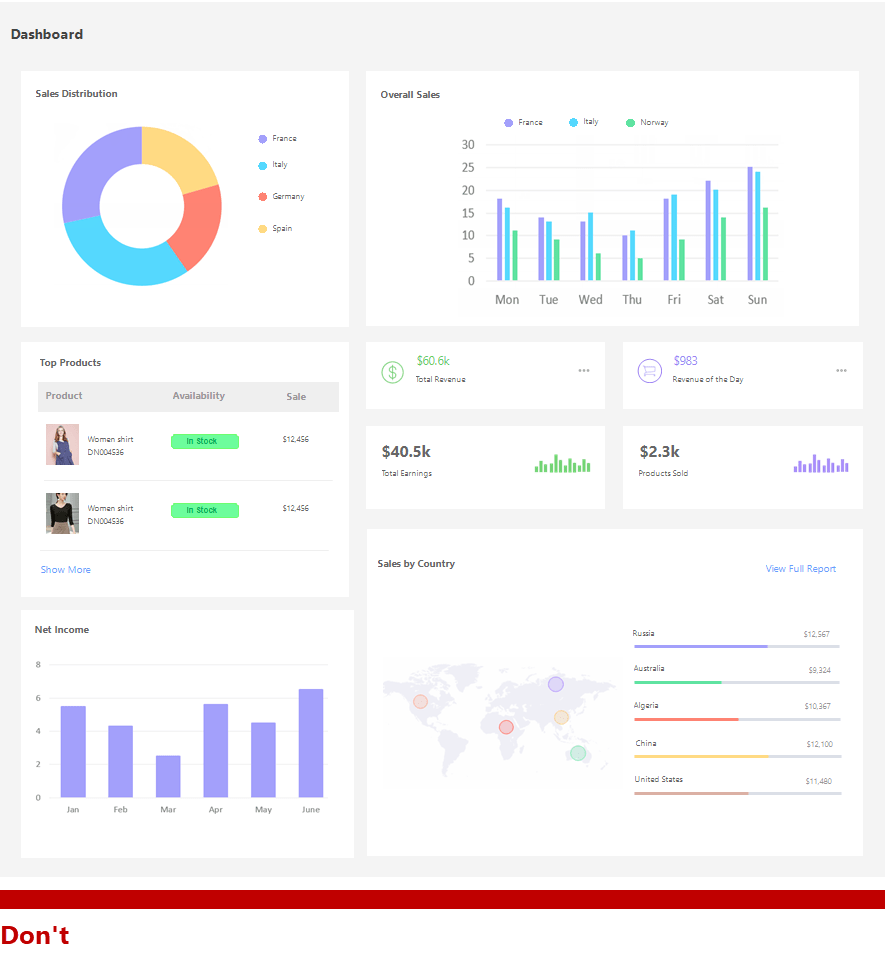Click the Algeria $10,367 amount
The height and width of the screenshot is (953, 885).
pos(817,706)
